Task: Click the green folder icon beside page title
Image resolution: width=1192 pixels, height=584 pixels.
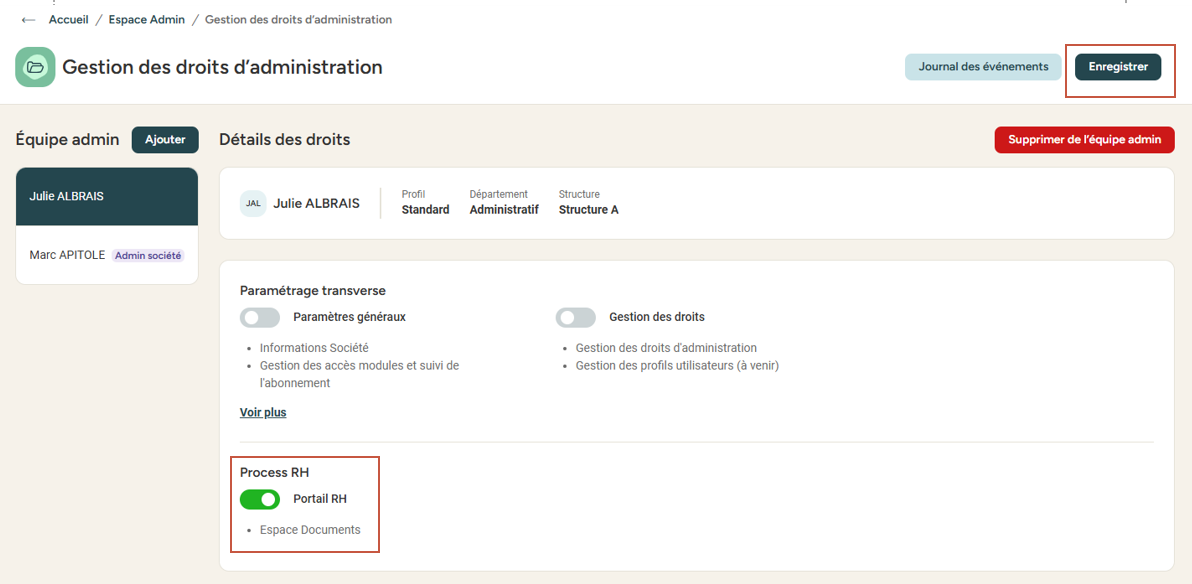Action: point(35,67)
